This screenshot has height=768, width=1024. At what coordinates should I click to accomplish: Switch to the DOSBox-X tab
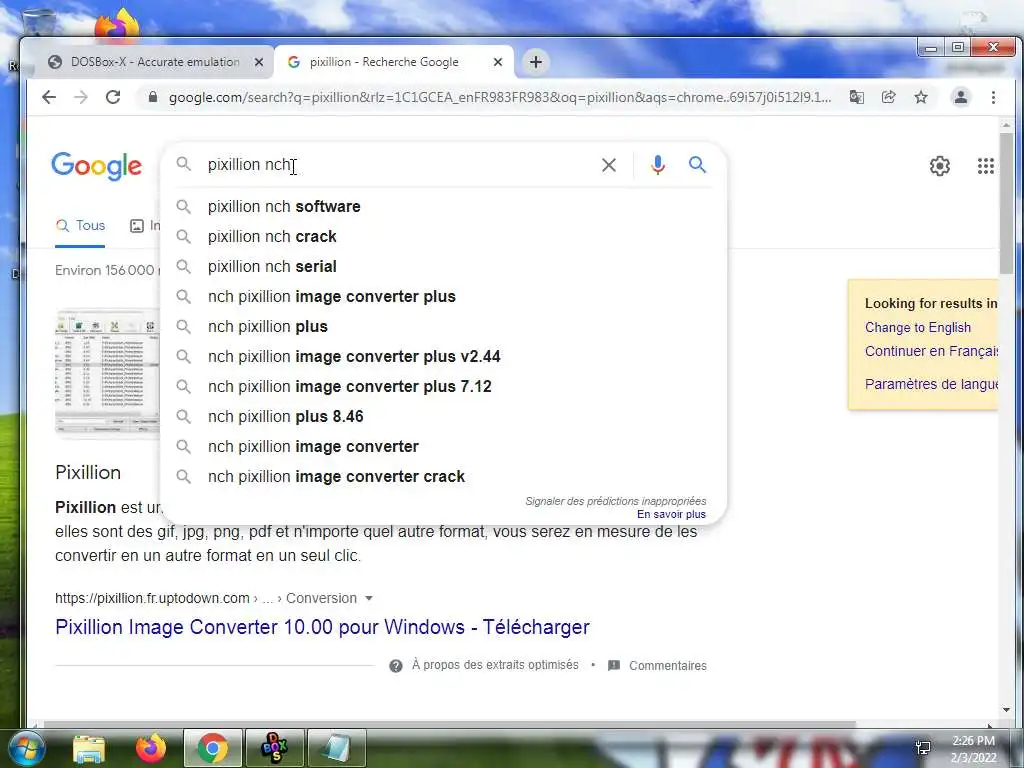(154, 62)
